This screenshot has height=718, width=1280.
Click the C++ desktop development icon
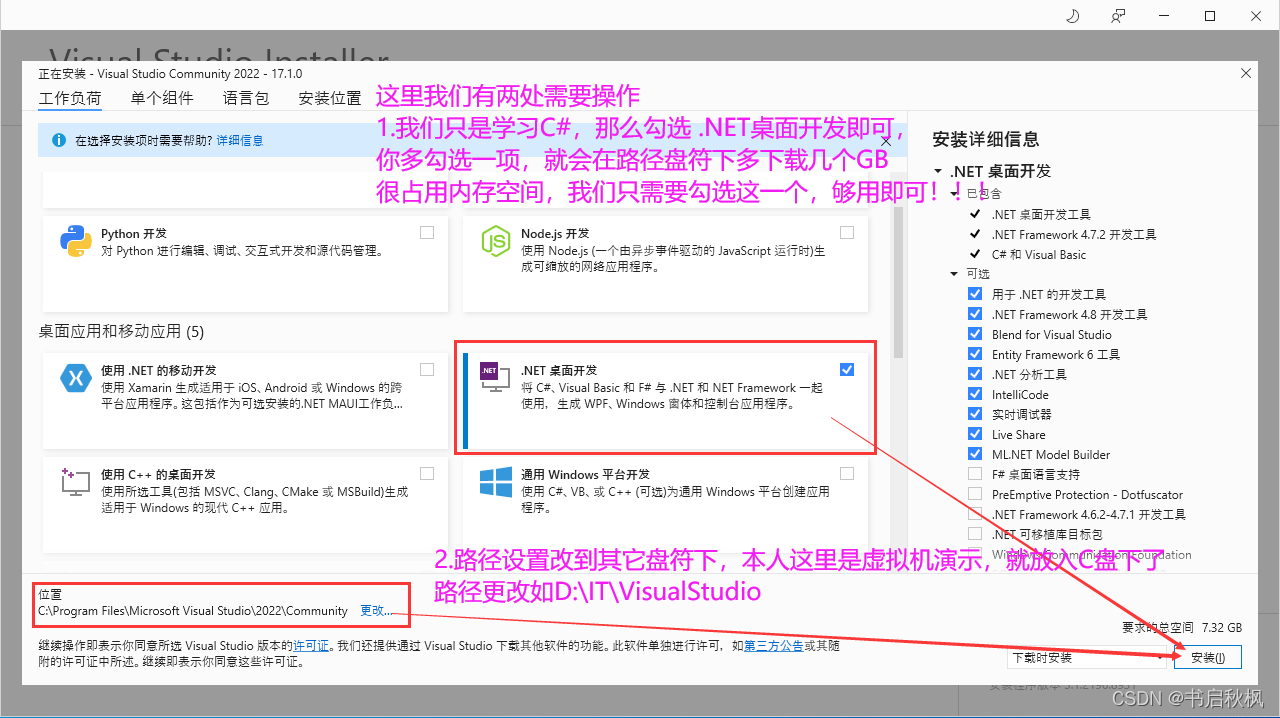coord(76,482)
